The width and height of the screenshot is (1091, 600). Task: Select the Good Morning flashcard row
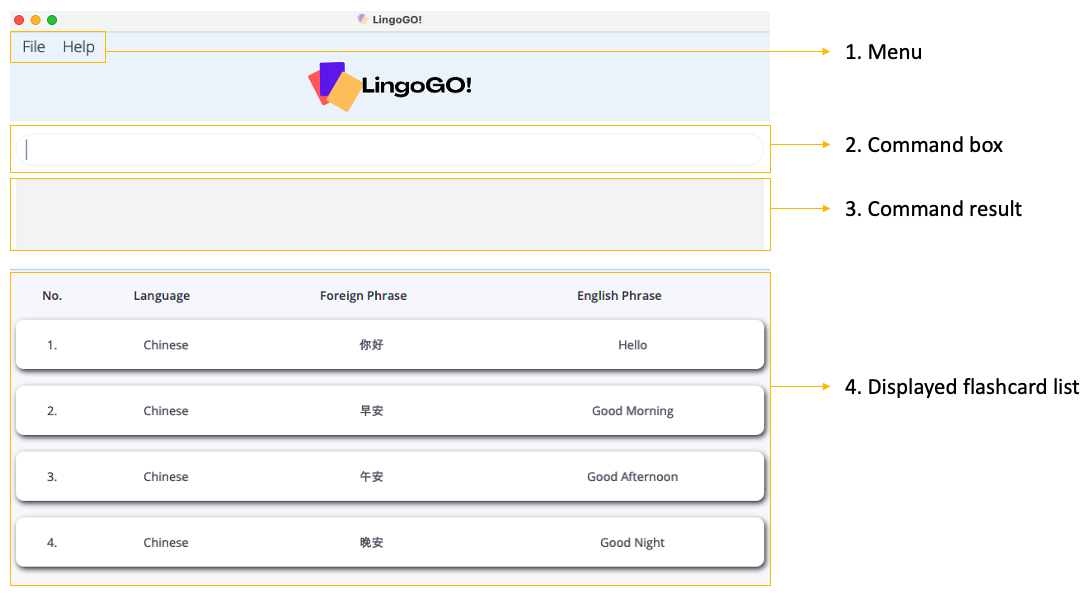[x=390, y=411]
